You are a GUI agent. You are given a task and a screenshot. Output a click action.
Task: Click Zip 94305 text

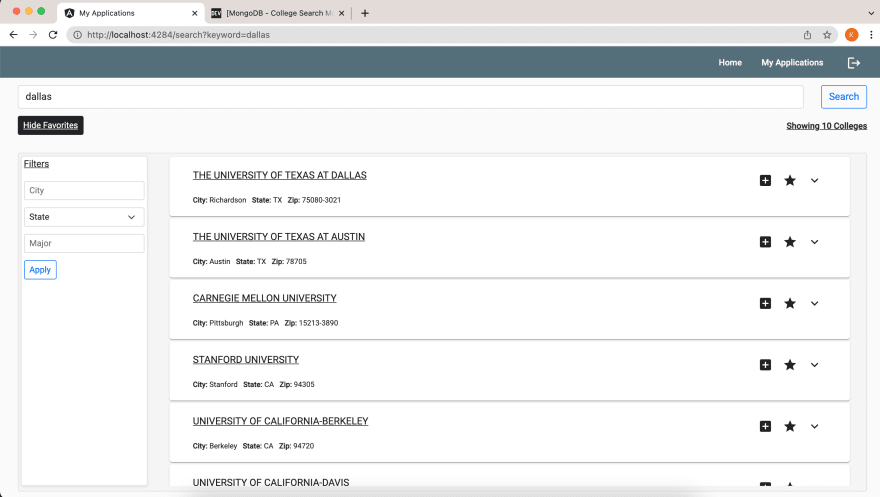pyautogui.click(x=297, y=385)
